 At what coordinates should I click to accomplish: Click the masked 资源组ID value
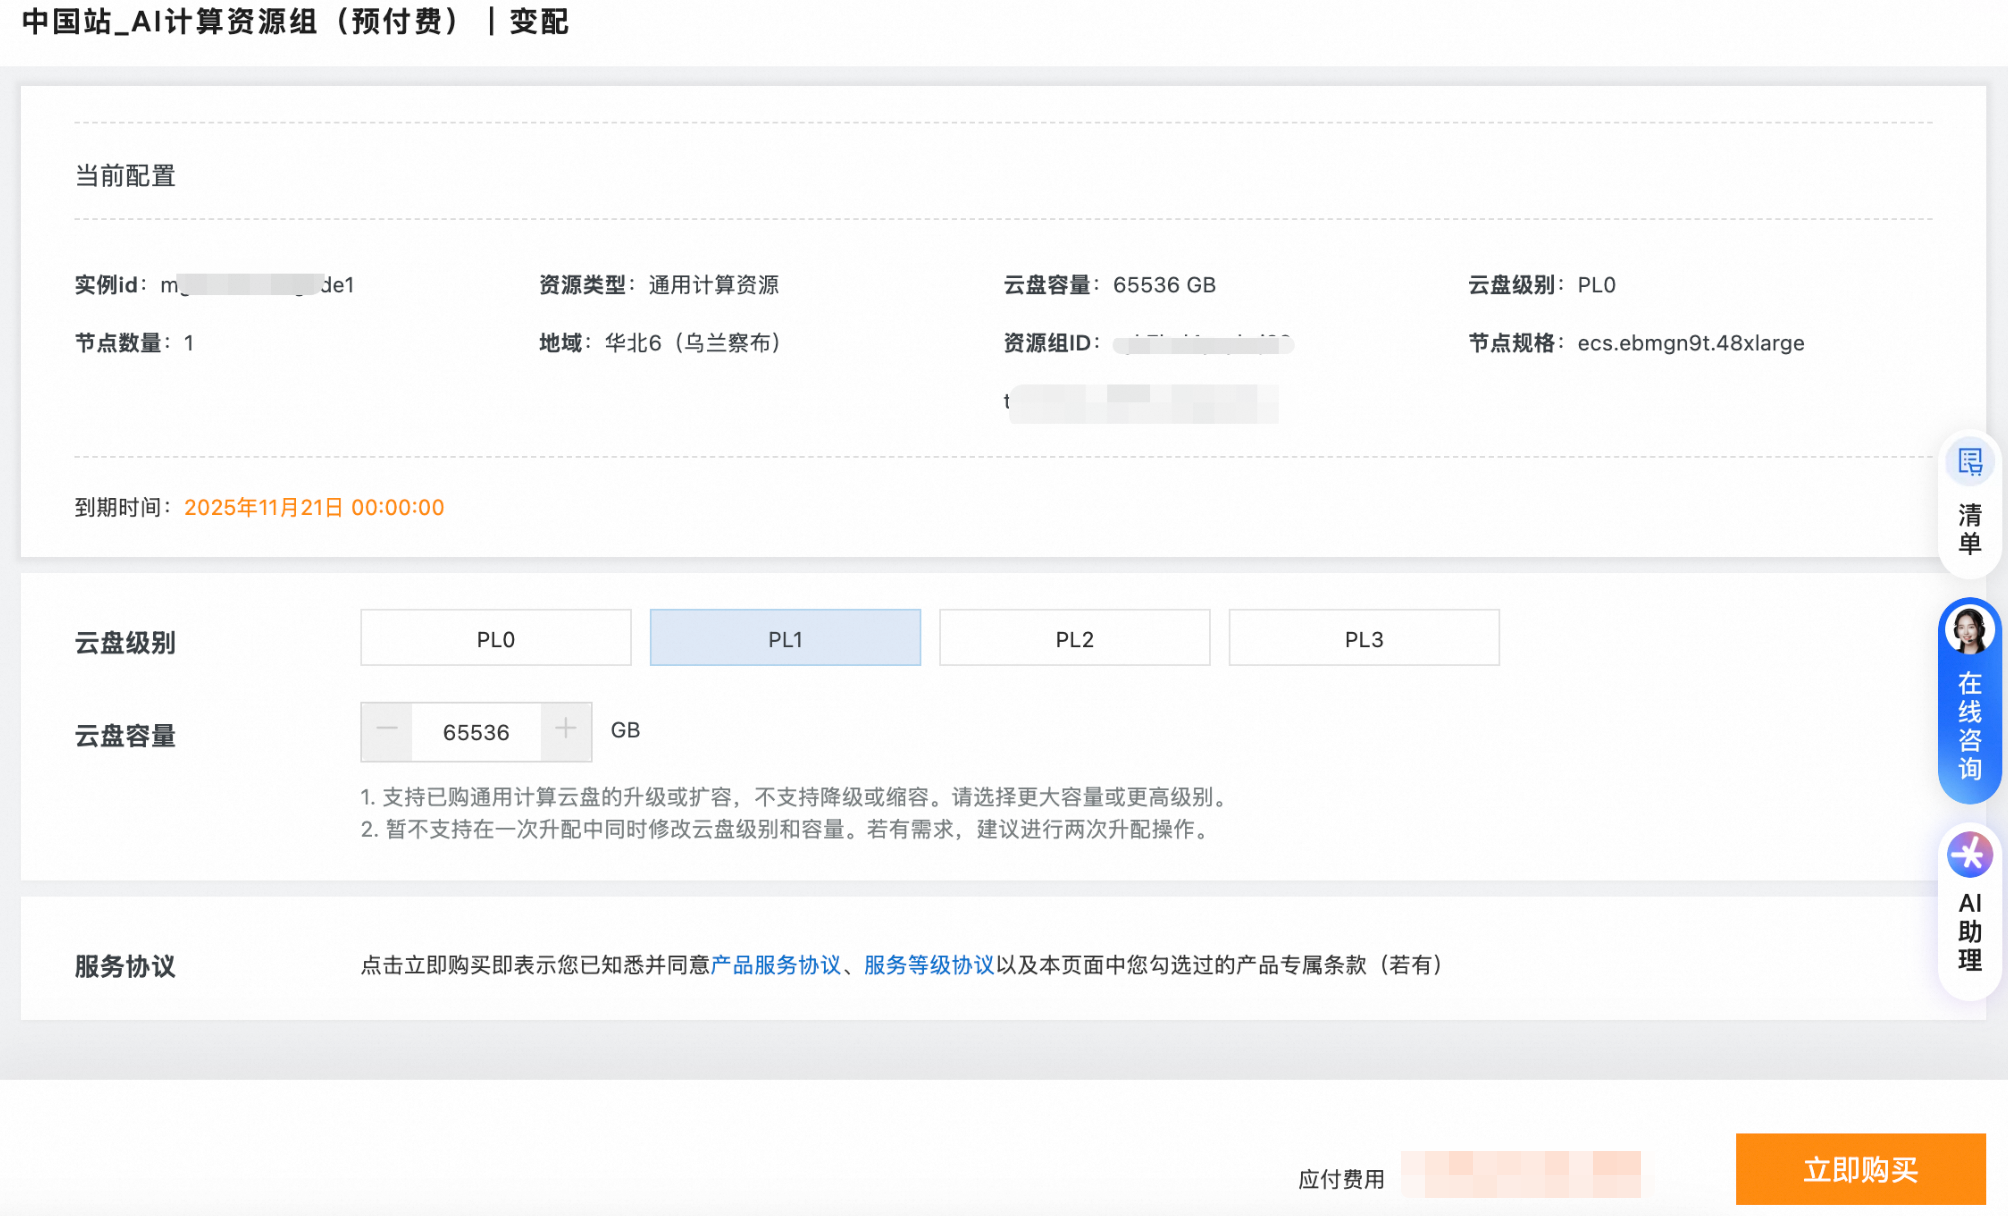click(x=1203, y=345)
